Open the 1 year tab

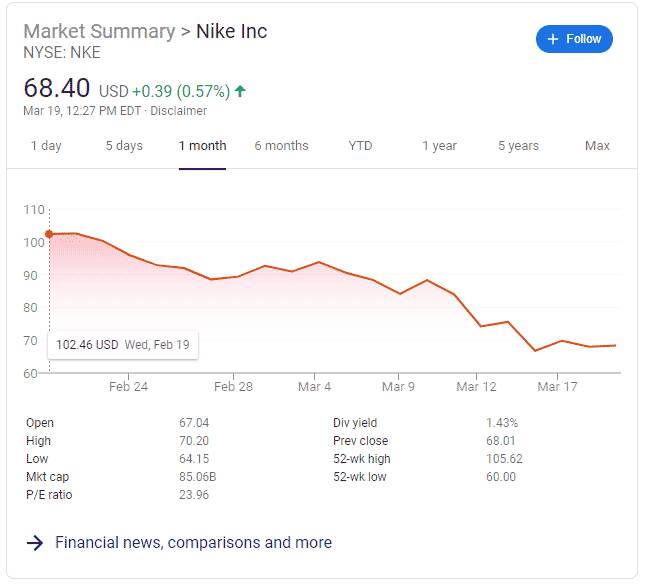click(x=439, y=146)
